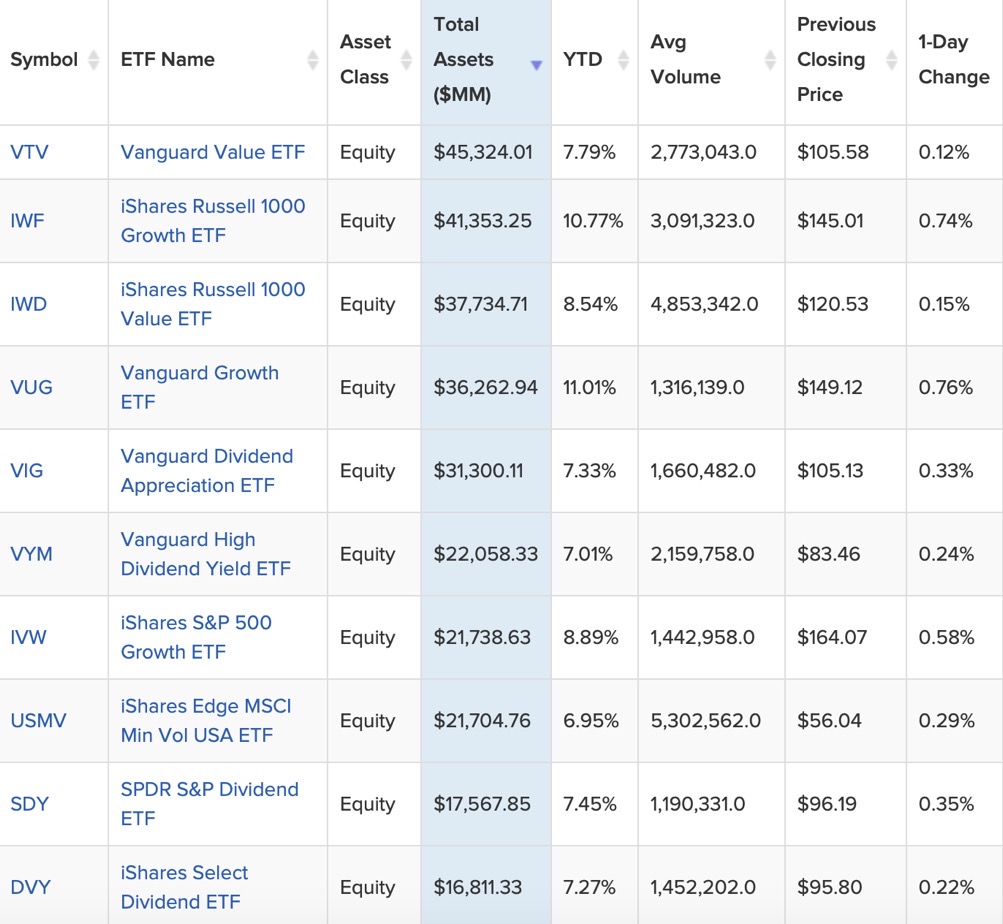This screenshot has height=924, width=1003.
Task: Open Vanguard Value ETF page
Action: point(213,152)
